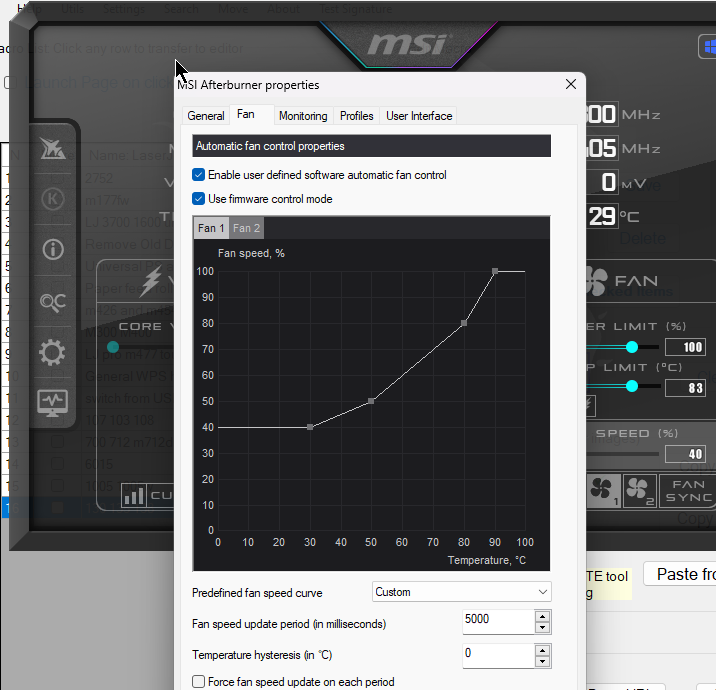Click the Temperature hysteresis label

point(262,655)
